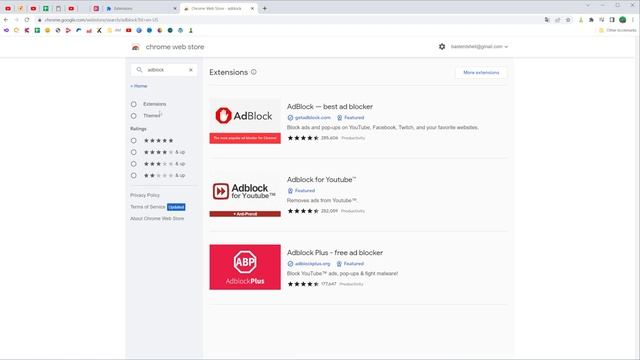640x360 pixels.
Task: Open AdBlock — best ad blocker listing
Action: tap(330, 107)
